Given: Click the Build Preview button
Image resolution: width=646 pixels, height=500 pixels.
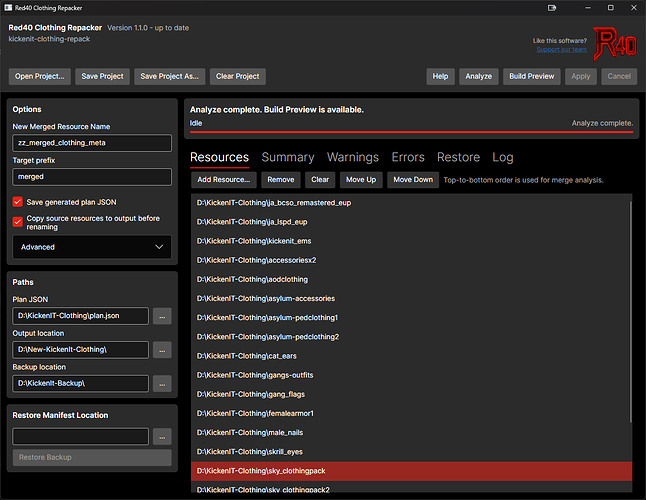Looking at the screenshot, I should point(531,77).
